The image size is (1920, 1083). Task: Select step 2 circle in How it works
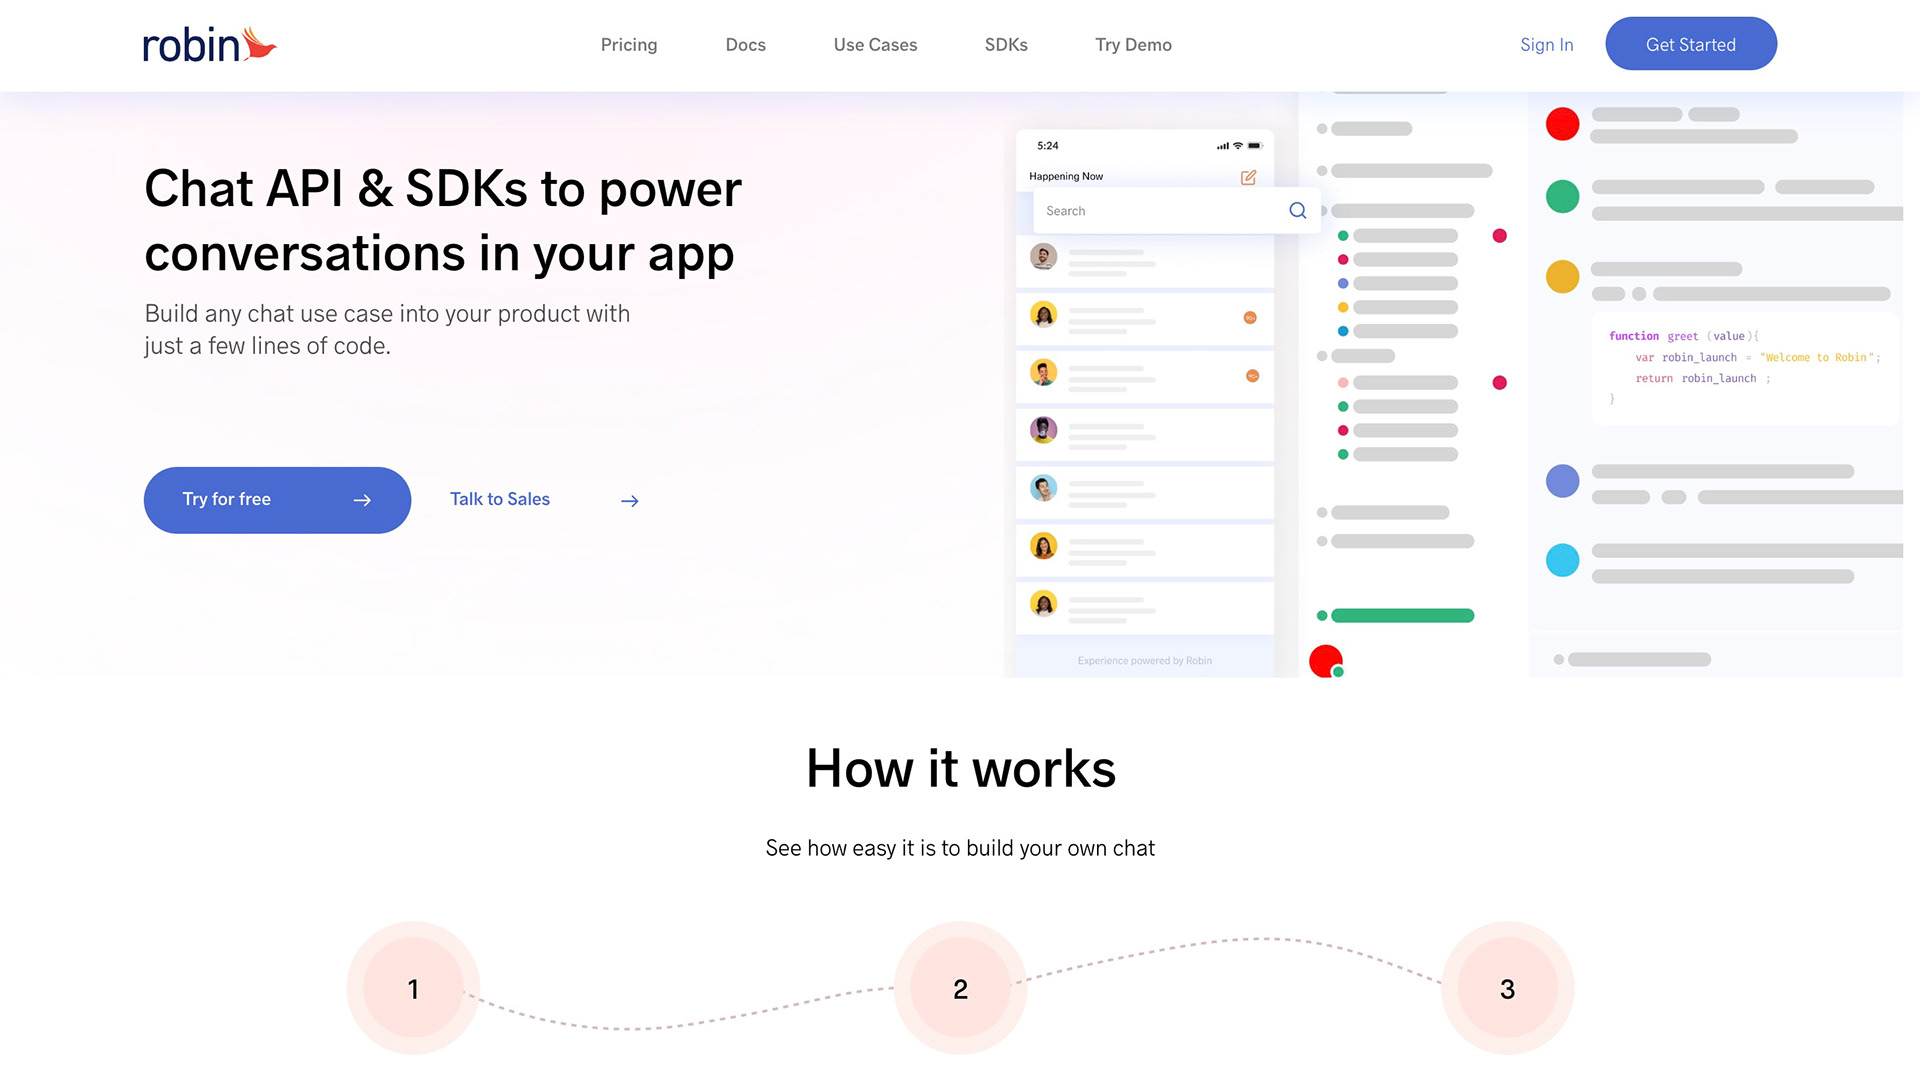point(960,988)
